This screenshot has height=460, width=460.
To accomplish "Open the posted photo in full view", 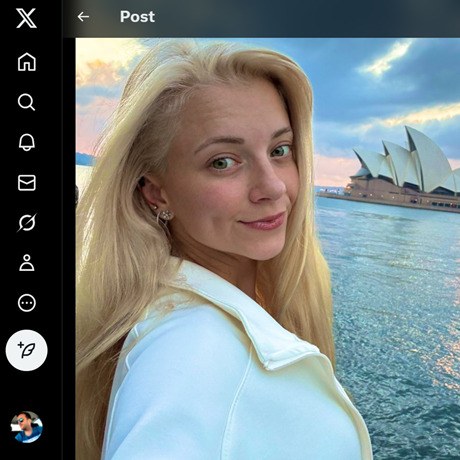I will 268,249.
